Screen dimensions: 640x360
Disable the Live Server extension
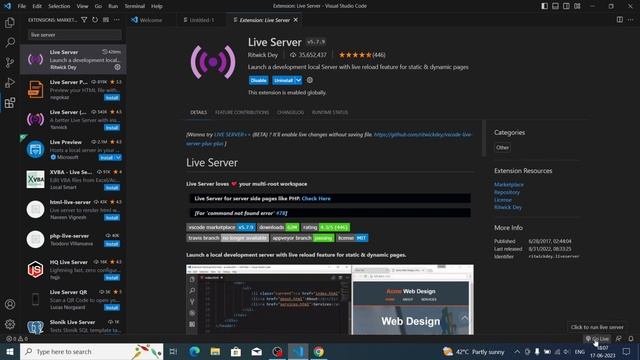[x=258, y=80]
